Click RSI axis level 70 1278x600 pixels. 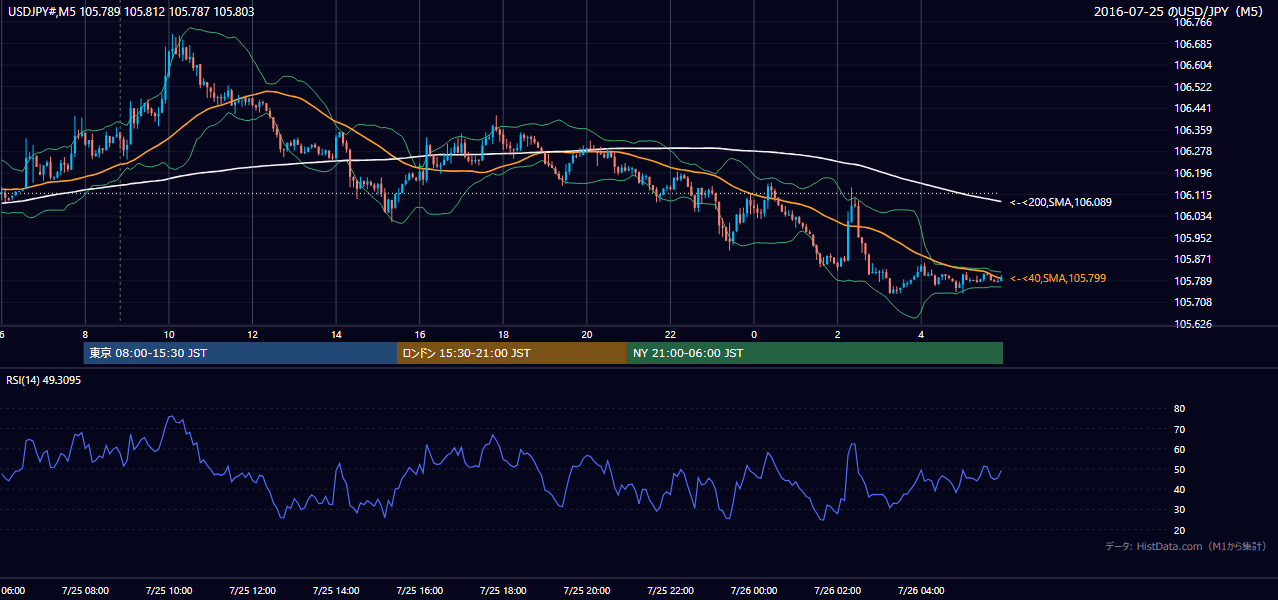(1180, 429)
